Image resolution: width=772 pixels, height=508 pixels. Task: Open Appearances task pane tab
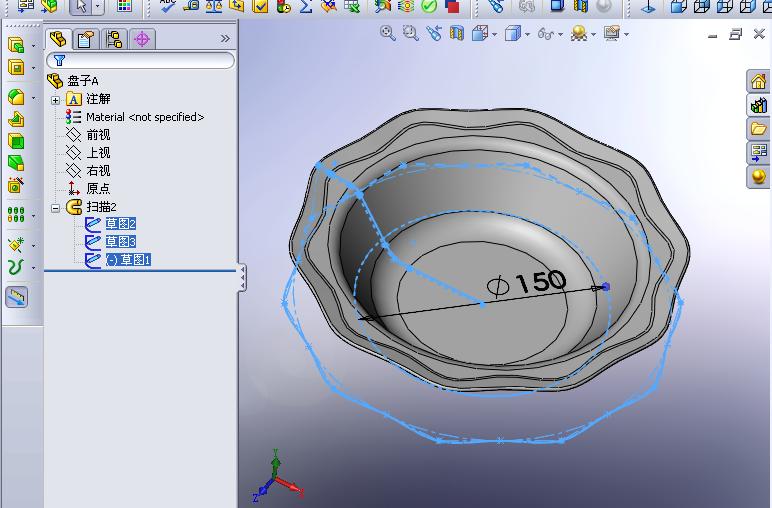759,177
